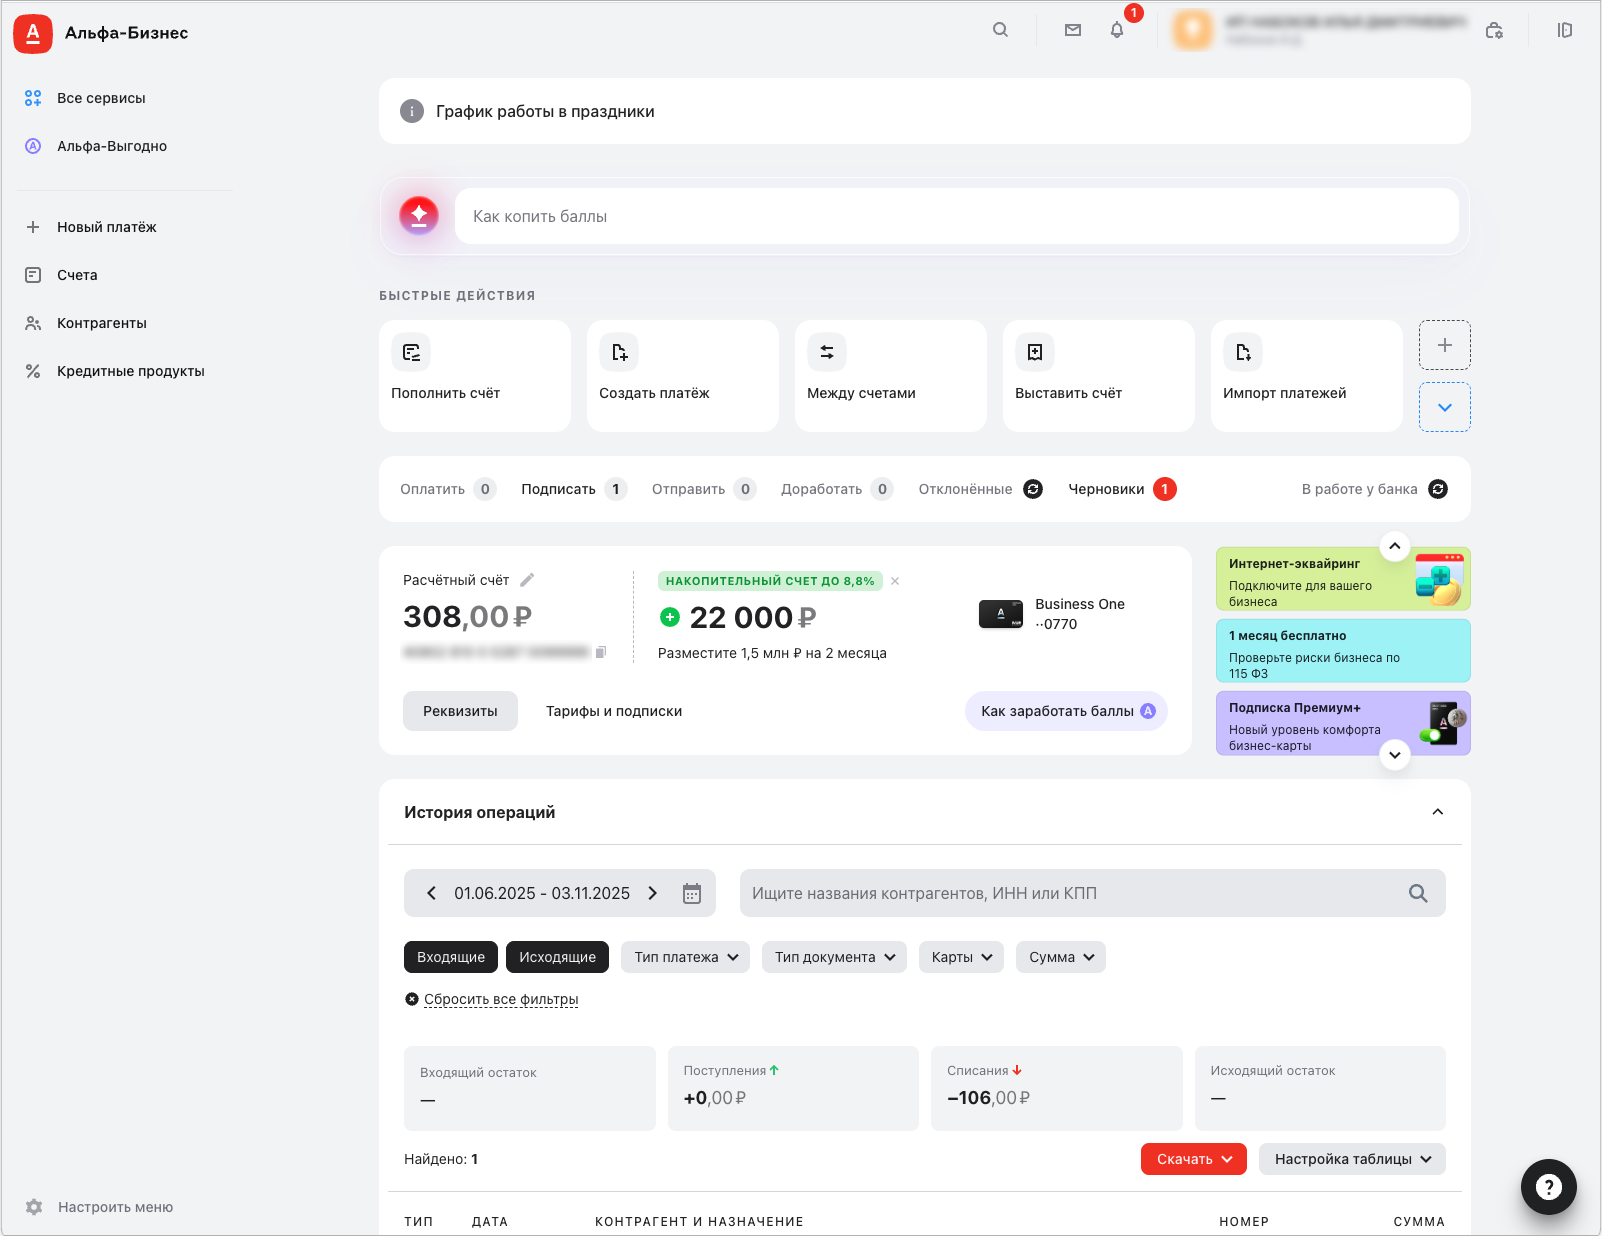This screenshot has width=1602, height=1236.
Task: Click the contractor search input field
Action: click(1070, 893)
